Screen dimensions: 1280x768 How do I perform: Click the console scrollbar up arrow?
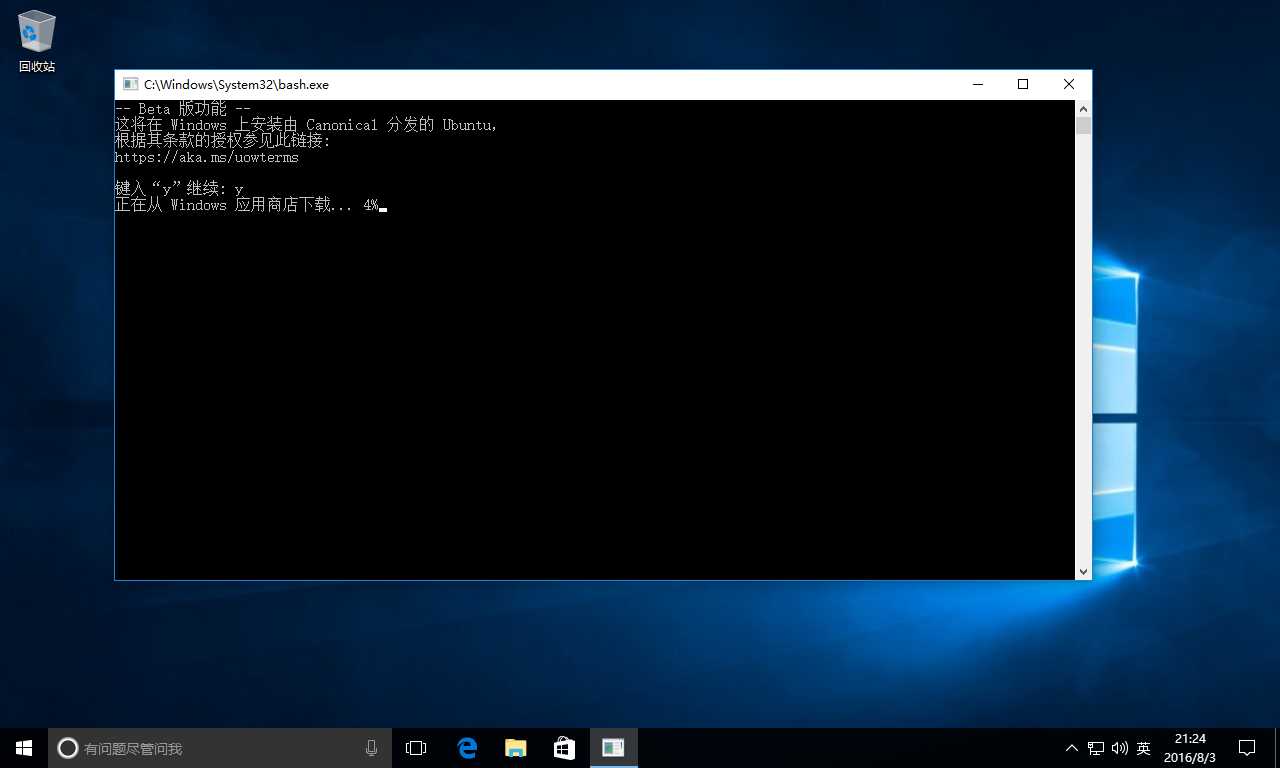coord(1083,108)
